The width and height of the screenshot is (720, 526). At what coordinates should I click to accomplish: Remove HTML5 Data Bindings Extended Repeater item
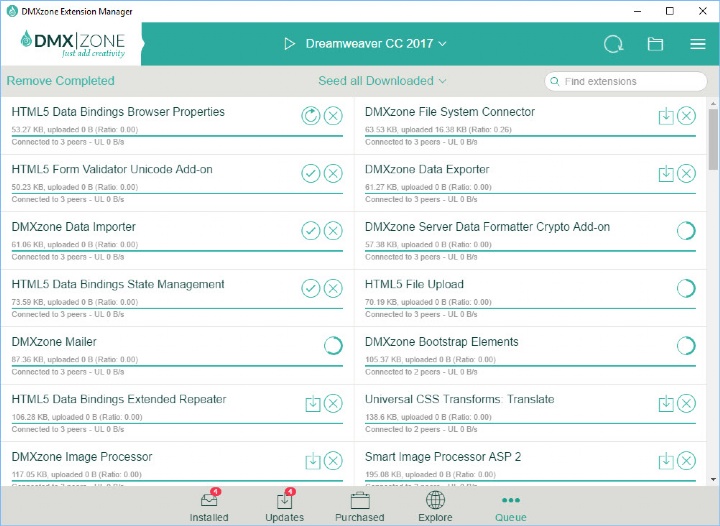coord(333,403)
